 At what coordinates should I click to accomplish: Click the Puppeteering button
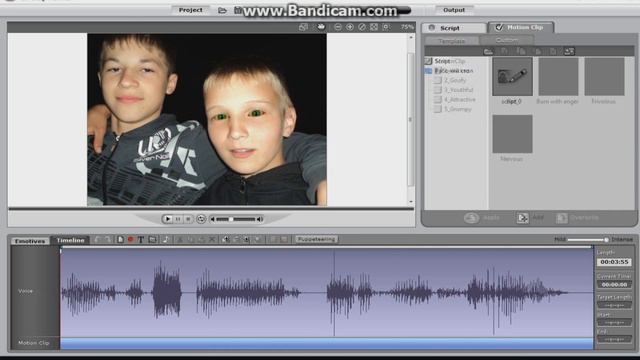point(316,239)
